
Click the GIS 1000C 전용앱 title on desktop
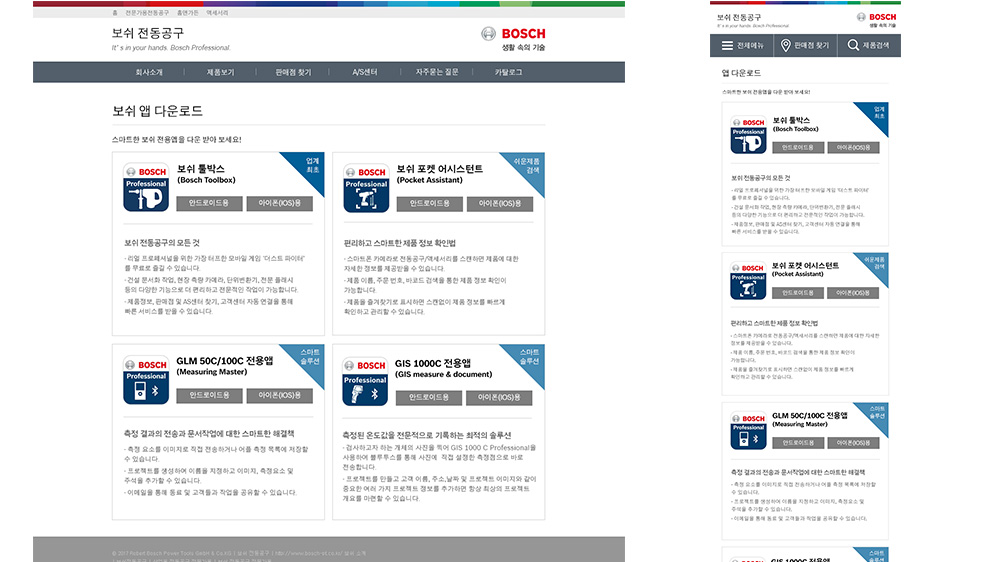pyautogui.click(x=433, y=363)
